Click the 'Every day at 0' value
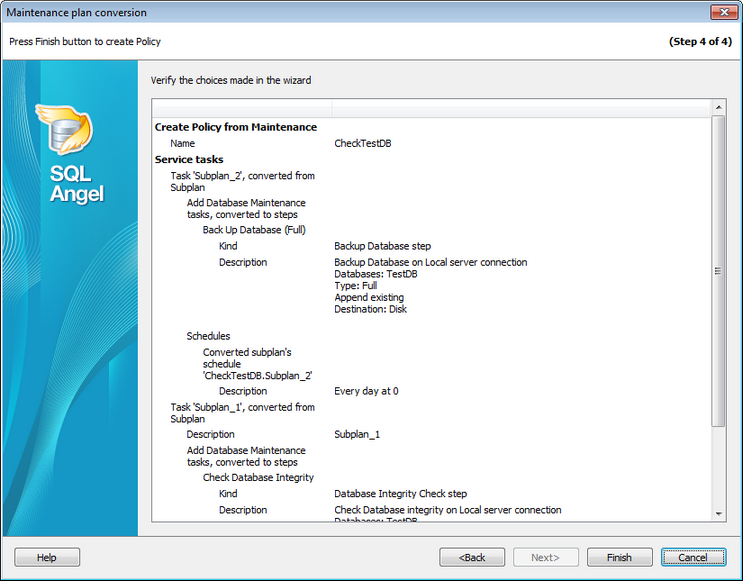The image size is (743, 581). (366, 391)
